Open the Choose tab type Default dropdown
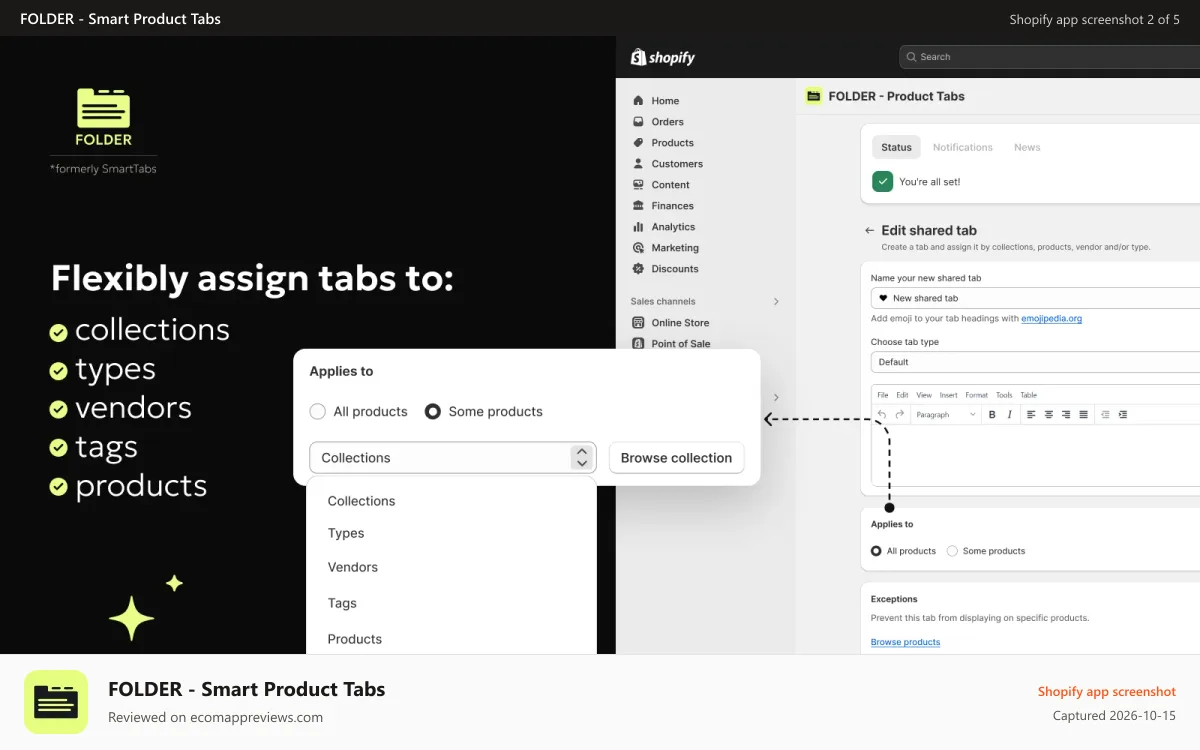This screenshot has width=1200, height=750. tap(1035, 362)
